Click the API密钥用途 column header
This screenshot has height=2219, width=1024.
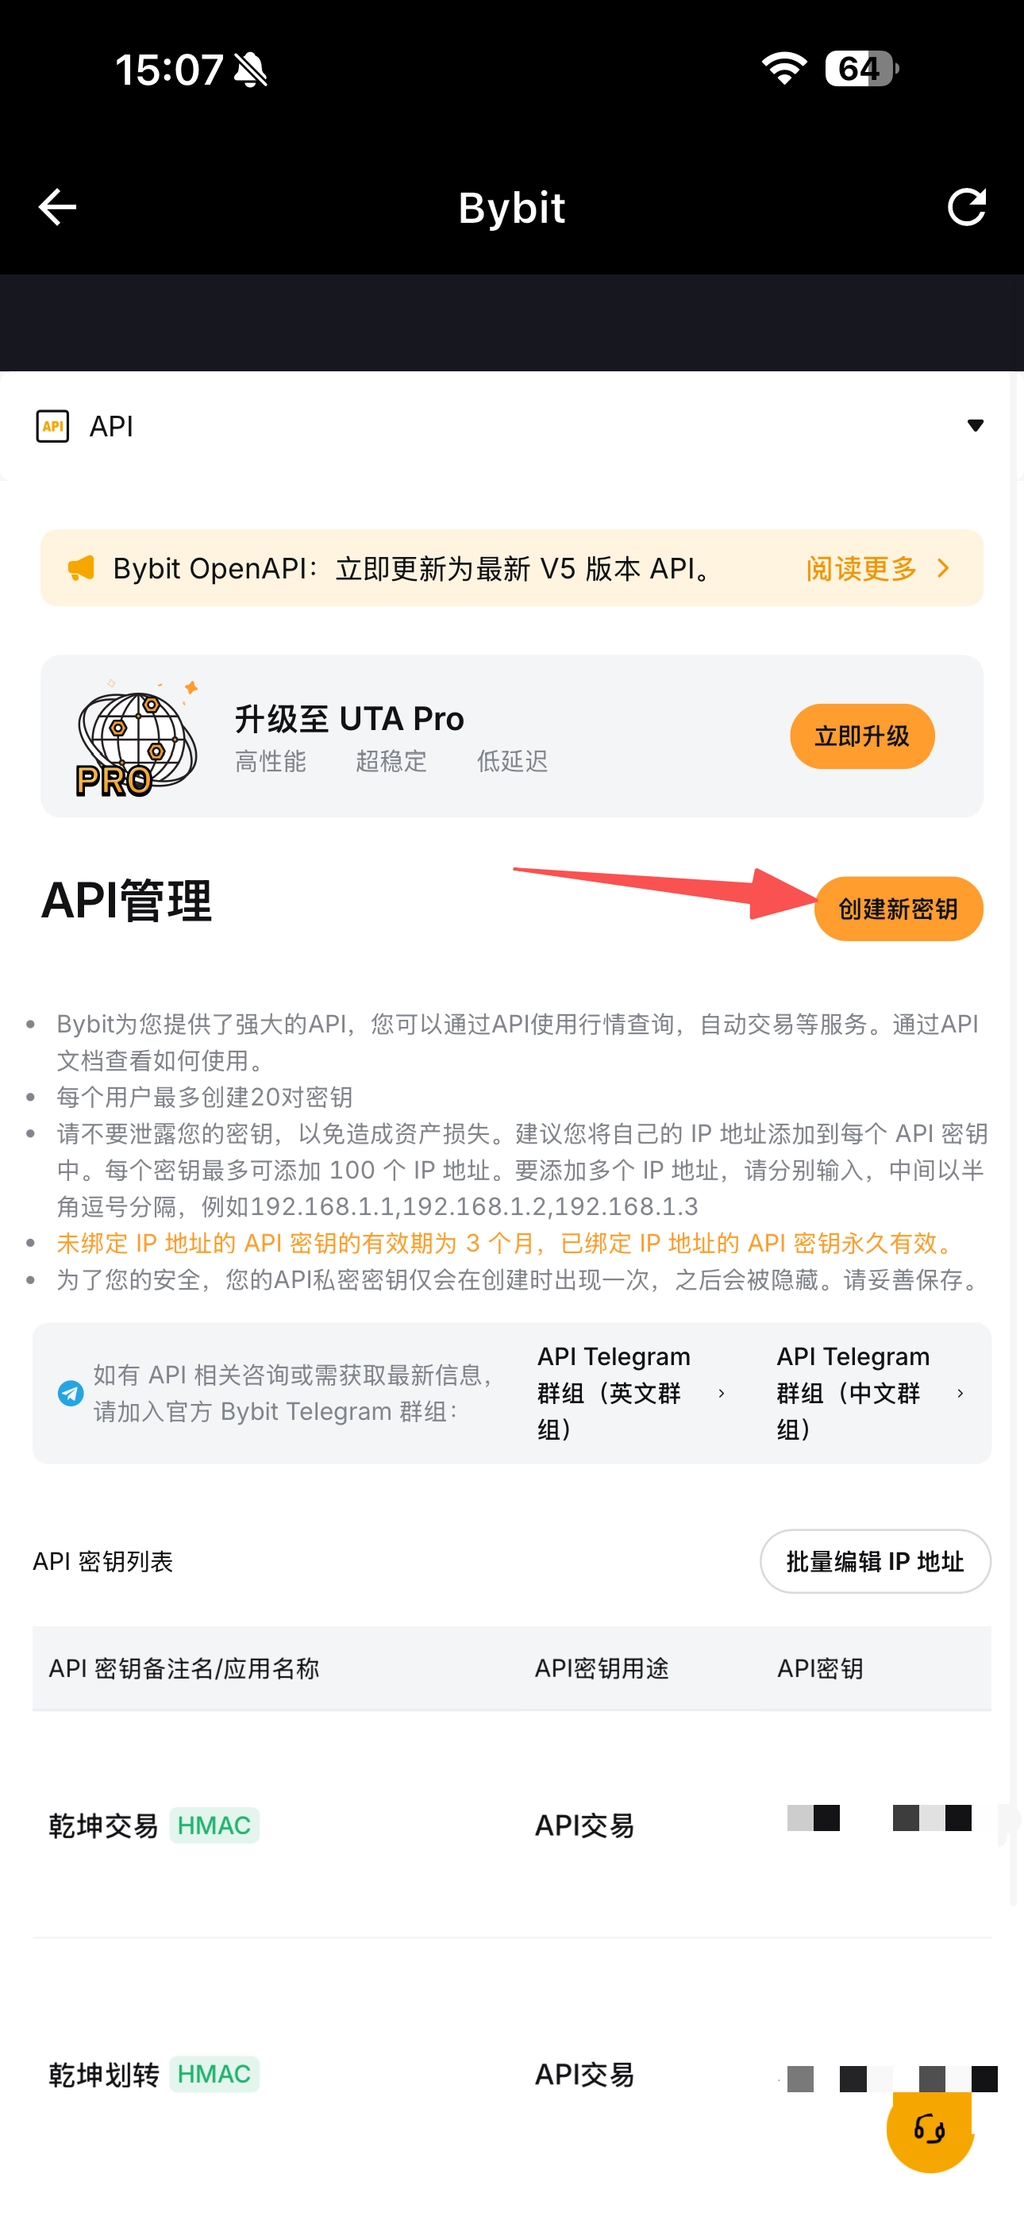602,1668
